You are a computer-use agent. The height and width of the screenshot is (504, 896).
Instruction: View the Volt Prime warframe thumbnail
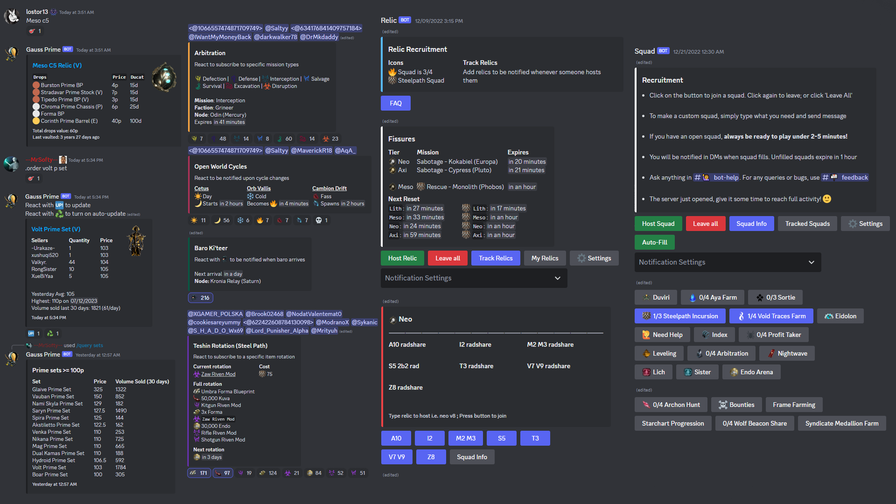click(x=136, y=240)
